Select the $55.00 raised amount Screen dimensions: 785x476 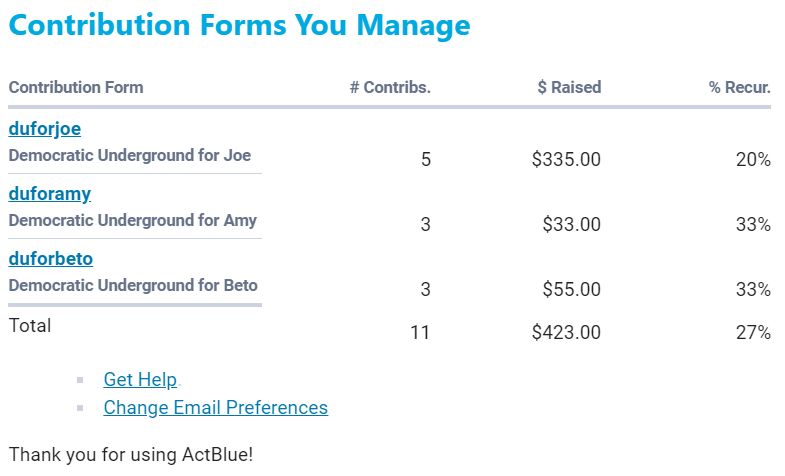tap(571, 290)
